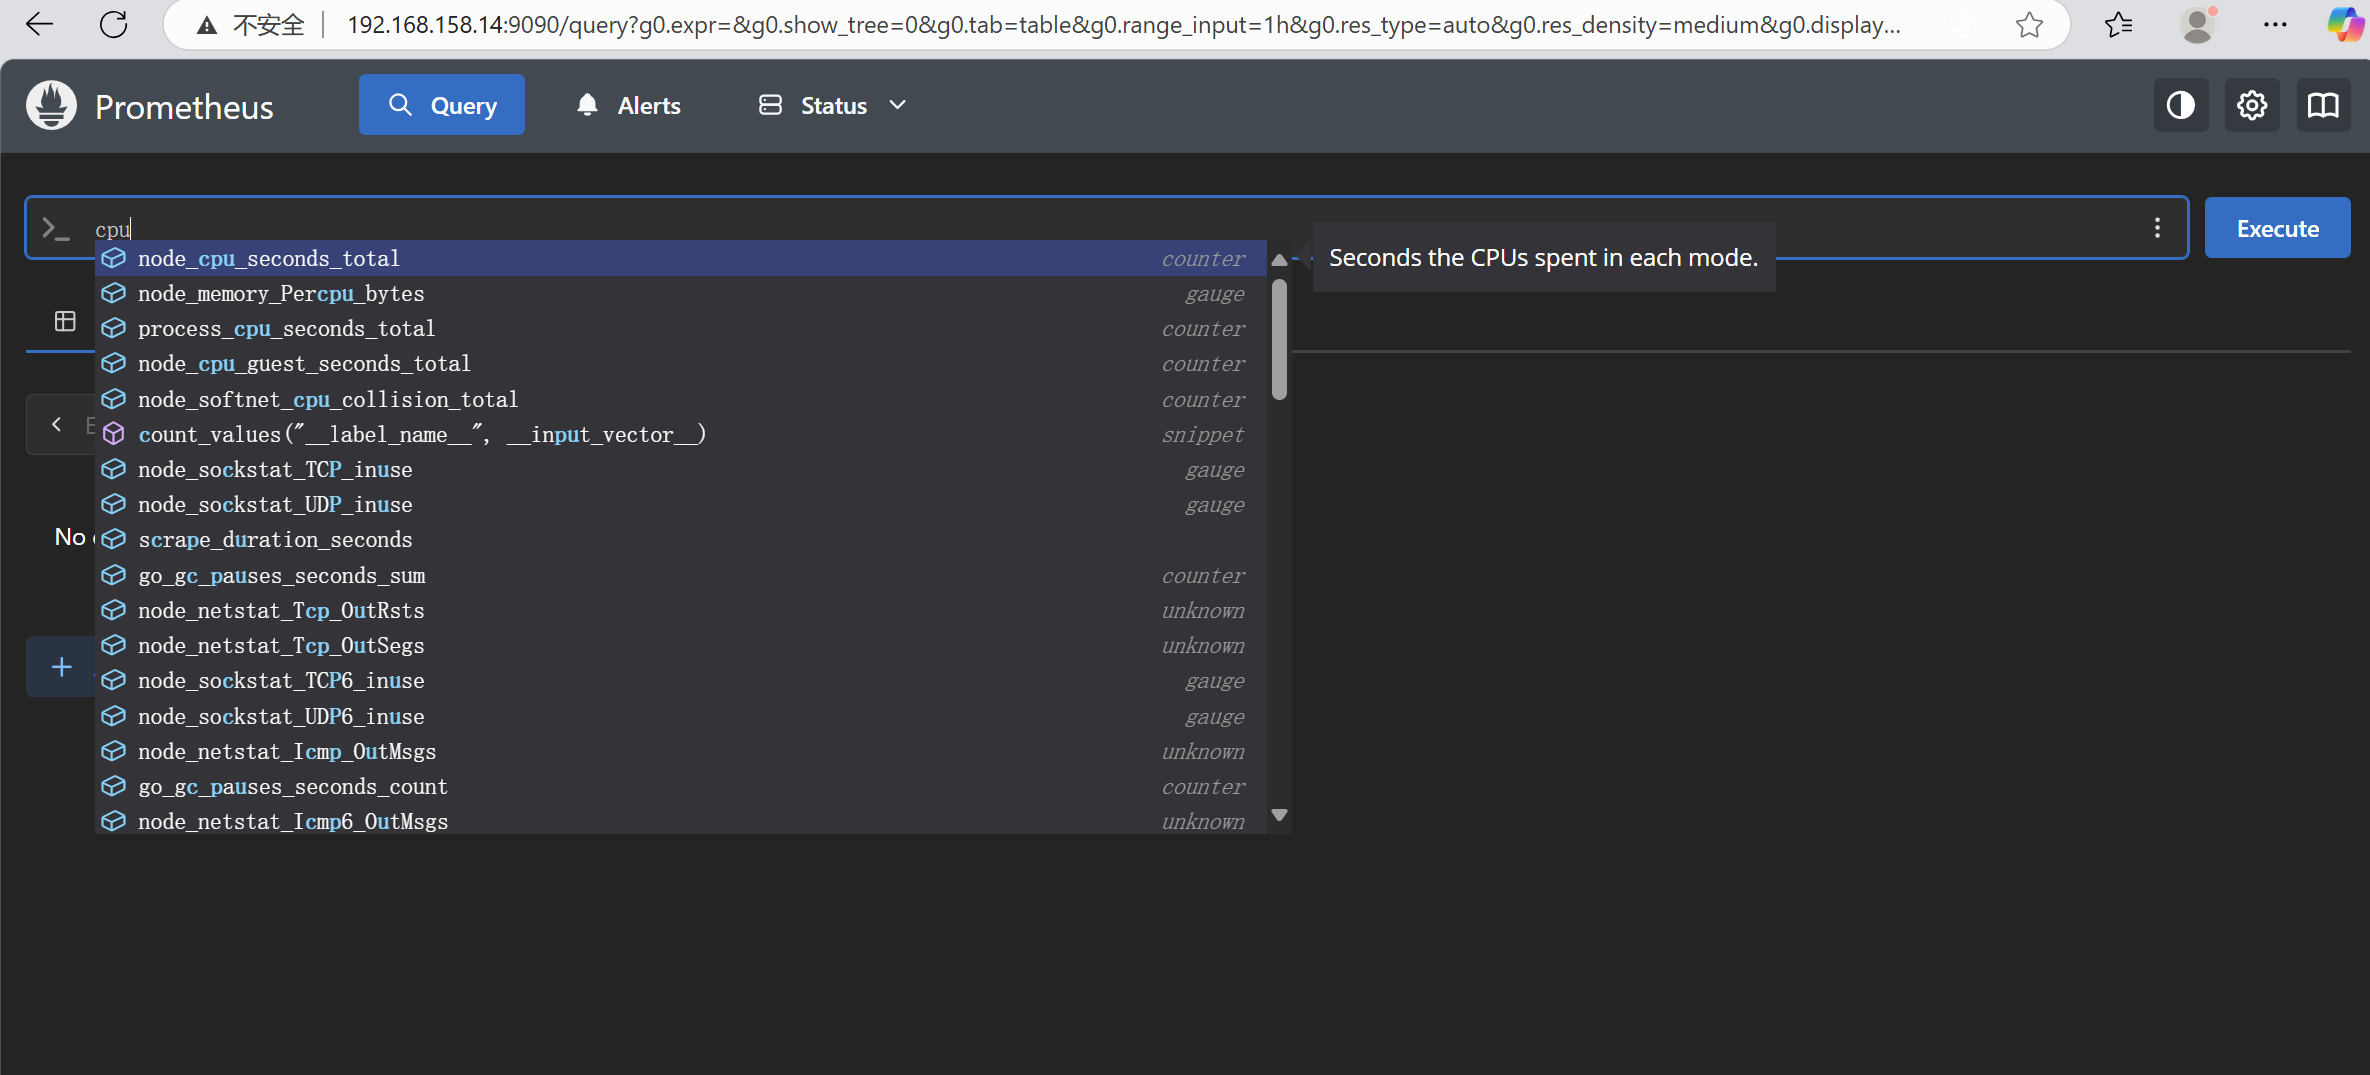This screenshot has height=1075, width=2370.
Task: Select node_sockstat_UDP6_inuse suggestion
Action: pos(681,717)
